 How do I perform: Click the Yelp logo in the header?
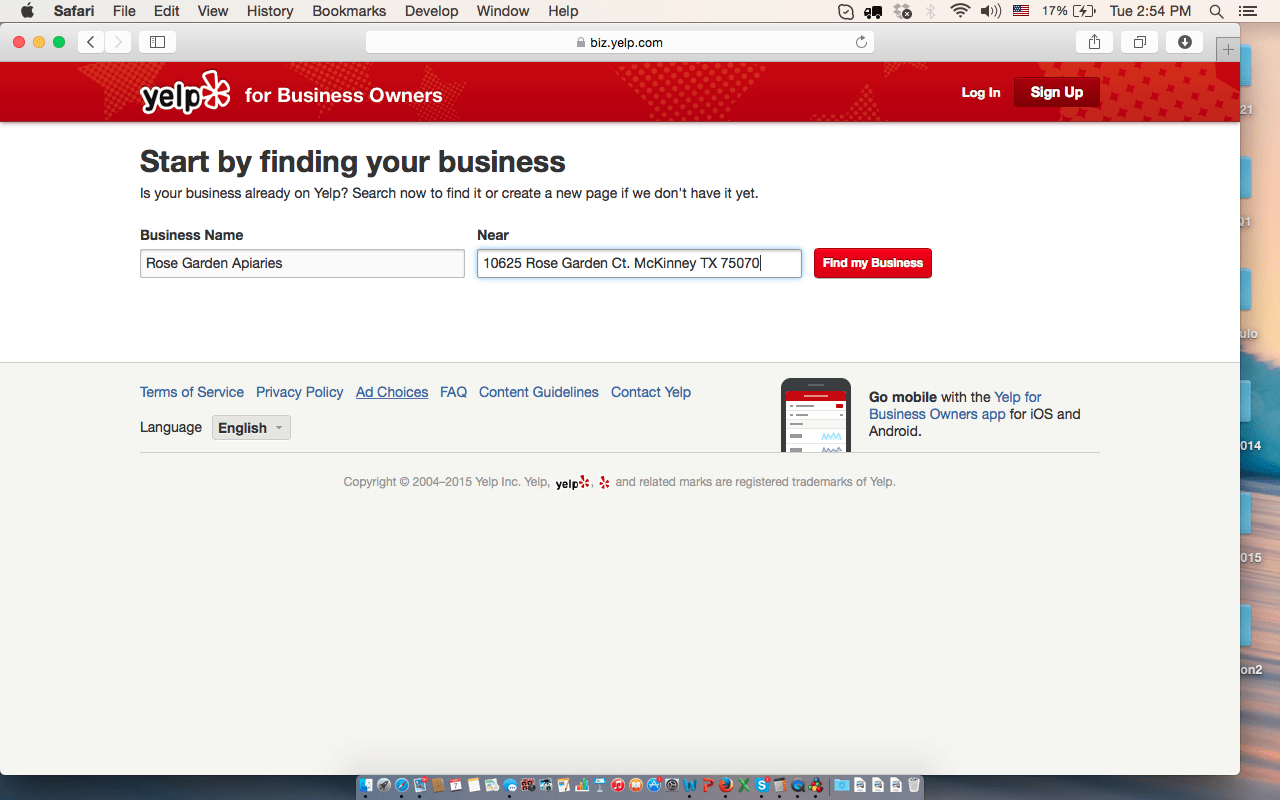pos(186,93)
